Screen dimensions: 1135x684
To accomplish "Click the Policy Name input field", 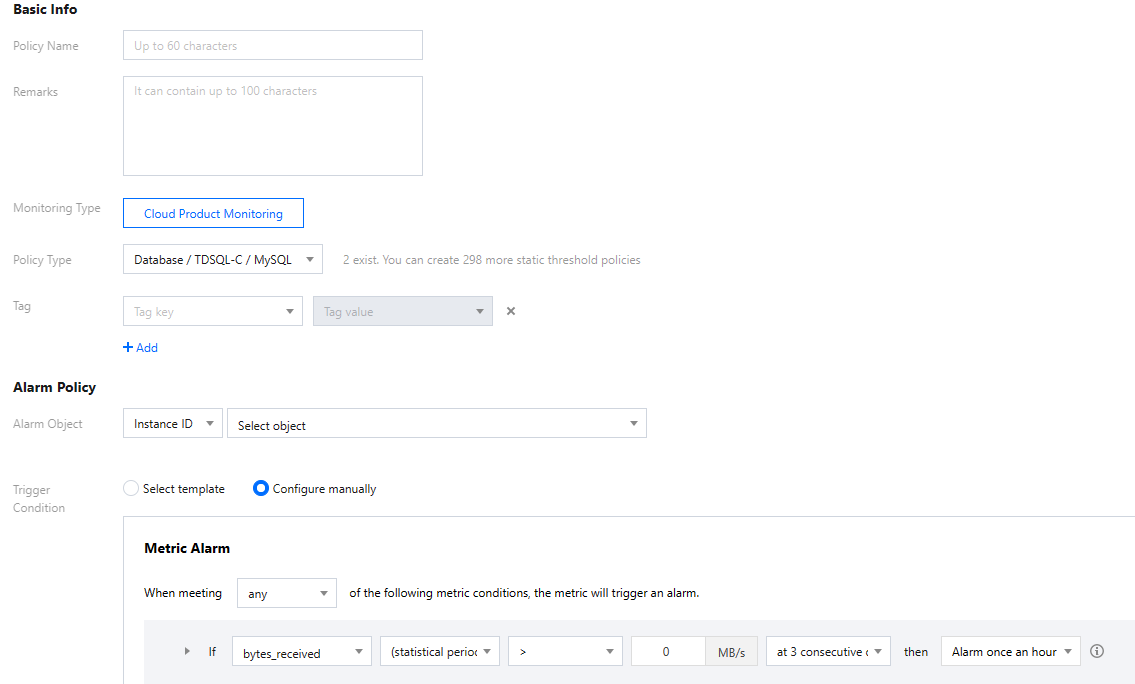I will (272, 46).
